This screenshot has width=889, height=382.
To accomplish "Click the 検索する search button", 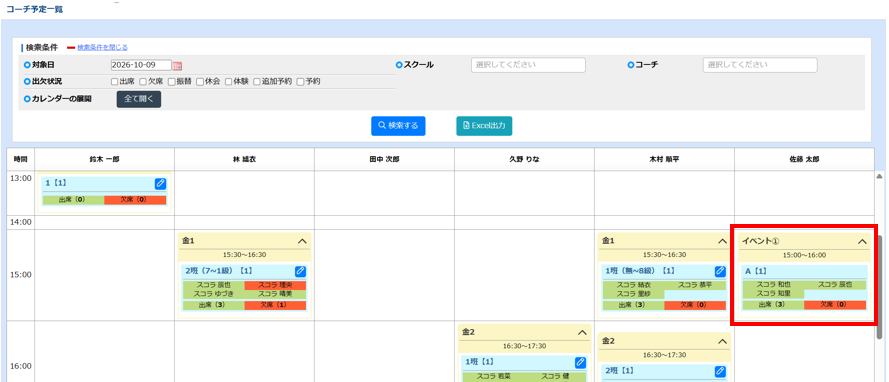I will coord(398,126).
